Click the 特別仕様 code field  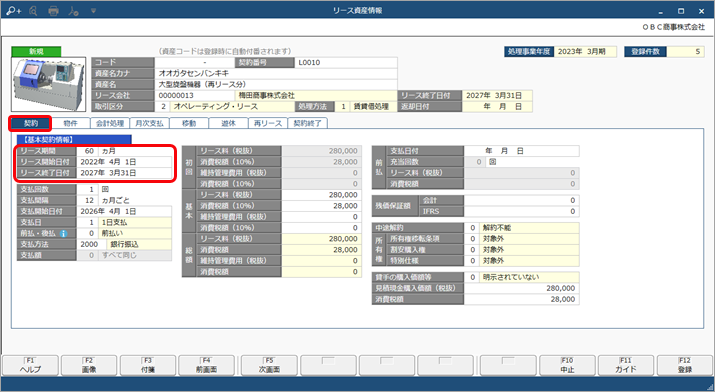click(471, 260)
